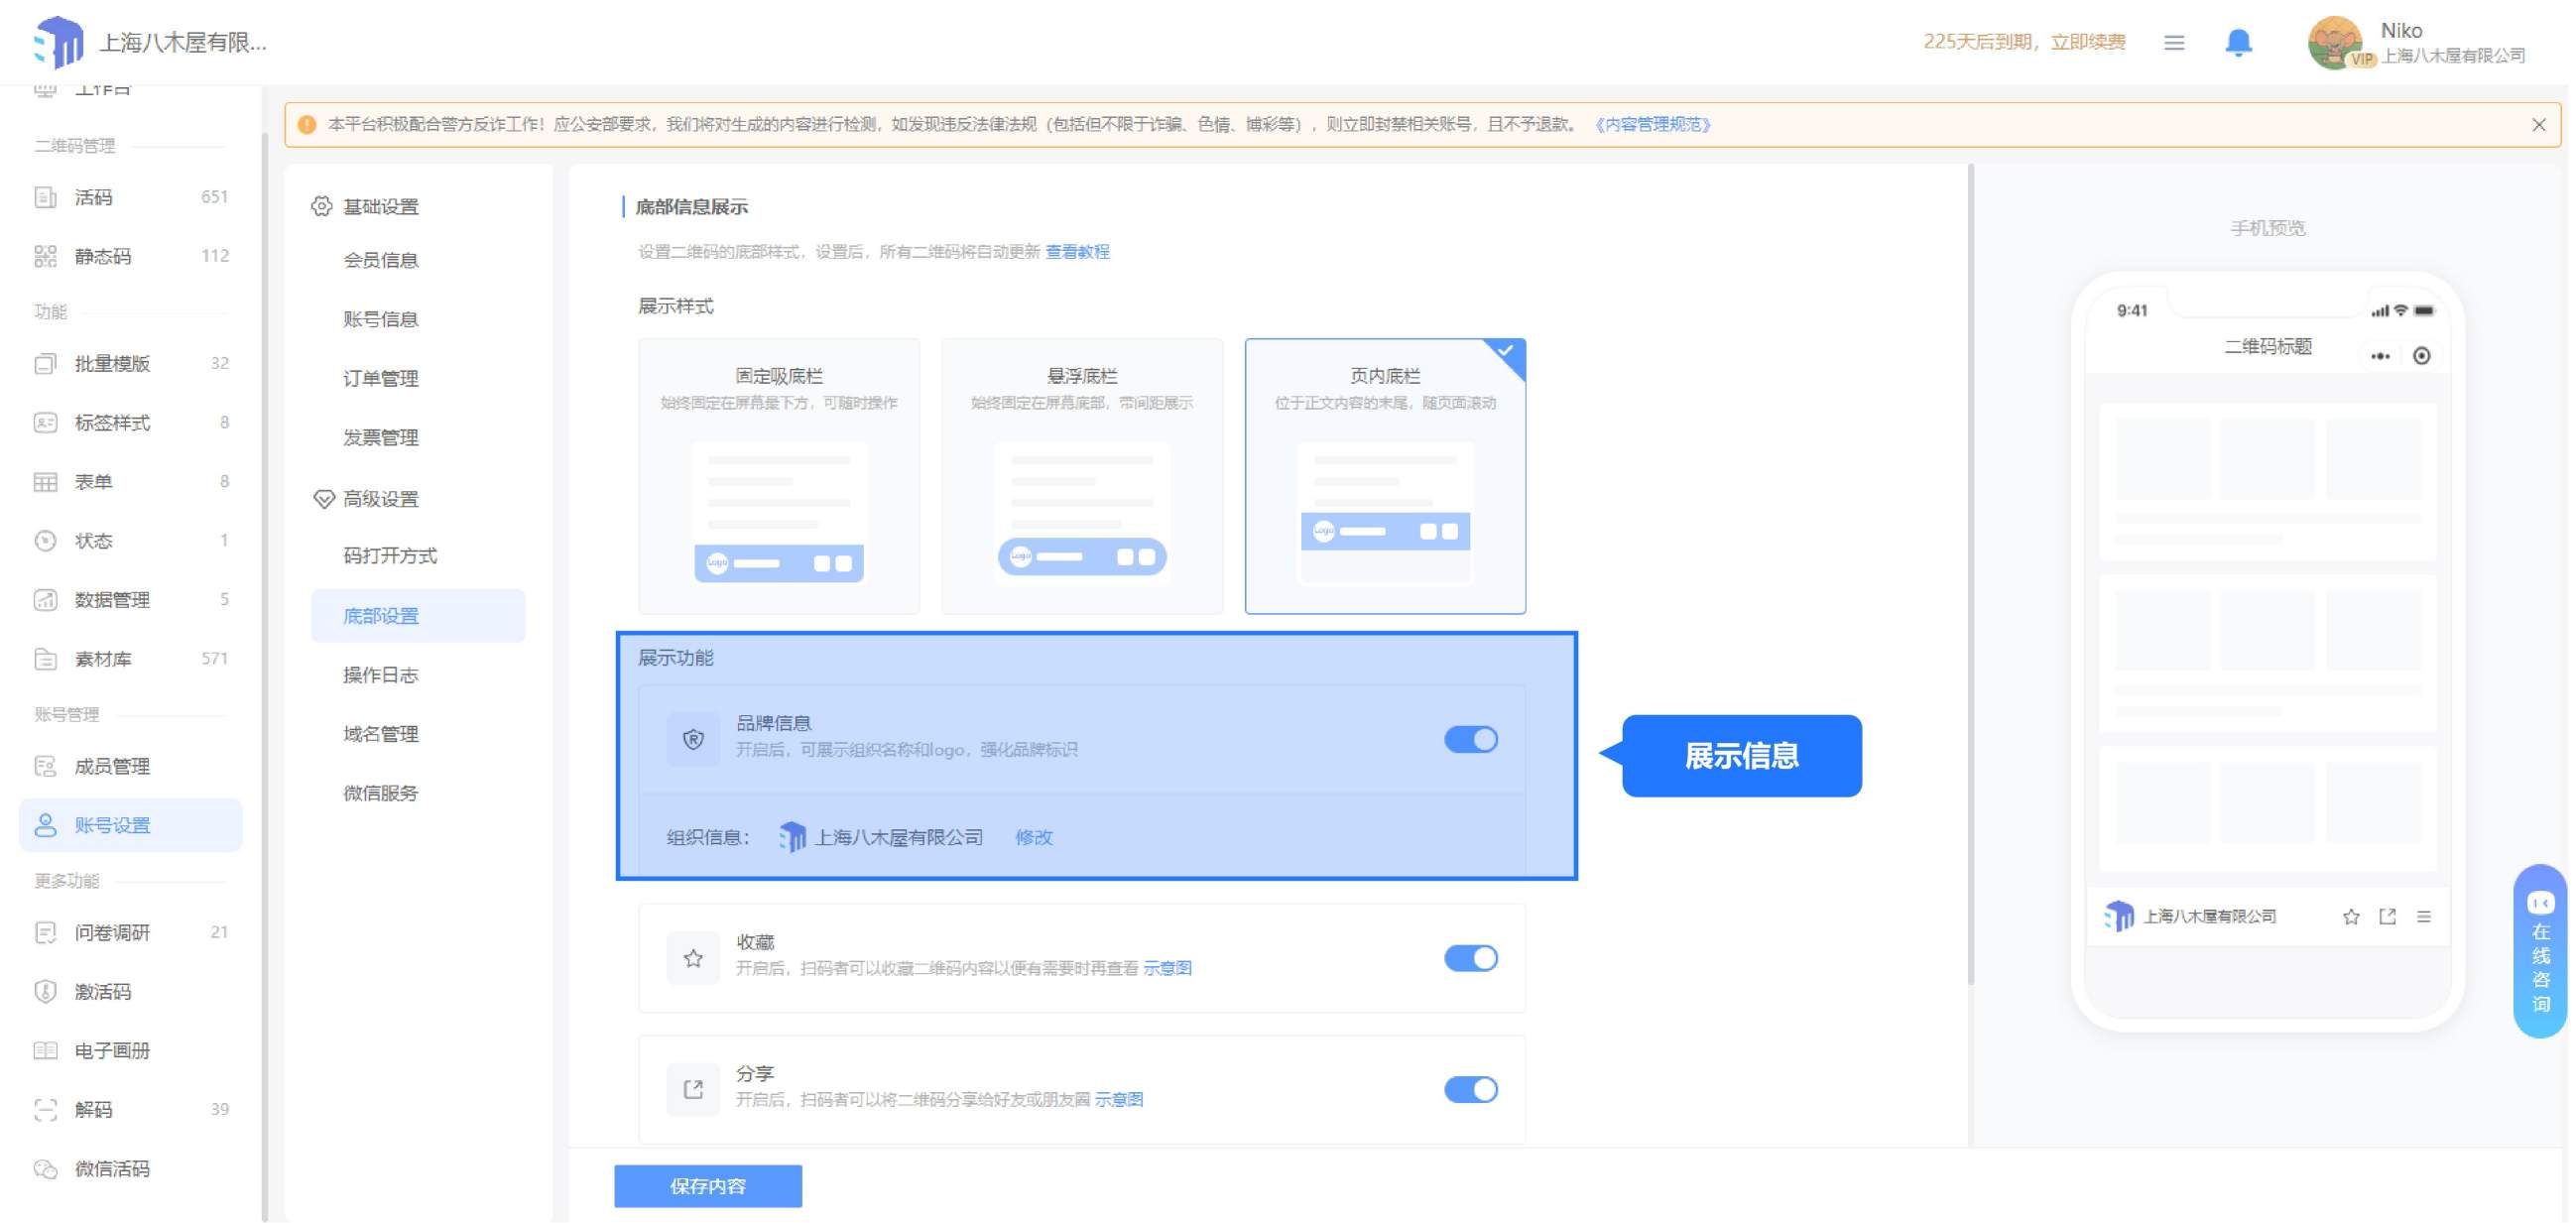Image resolution: width=2576 pixels, height=1223 pixels.
Task: Click share icon in phone preview footer
Action: [x=2387, y=916]
